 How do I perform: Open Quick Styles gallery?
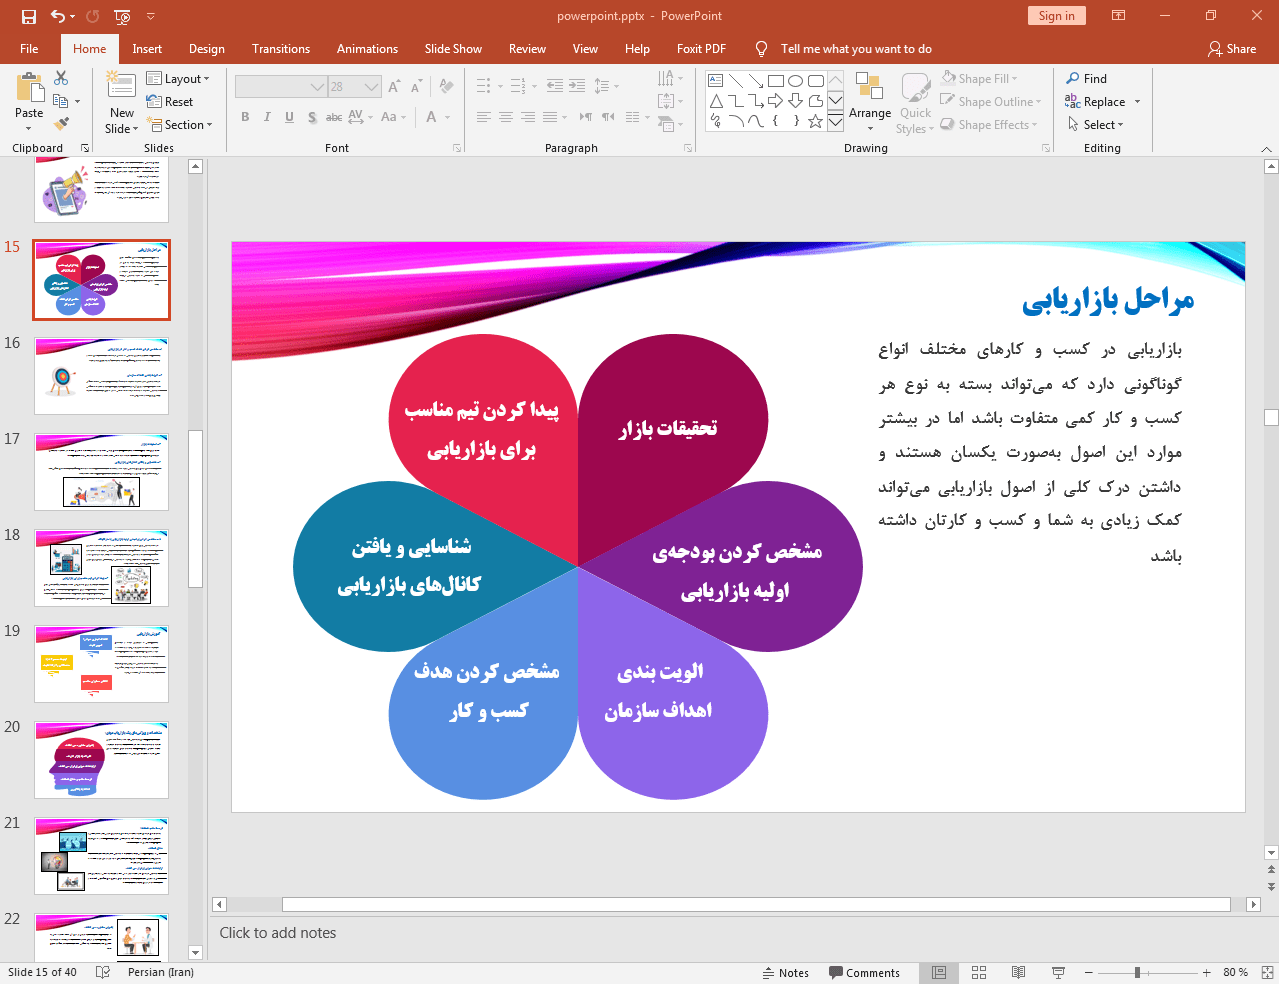[x=915, y=102]
